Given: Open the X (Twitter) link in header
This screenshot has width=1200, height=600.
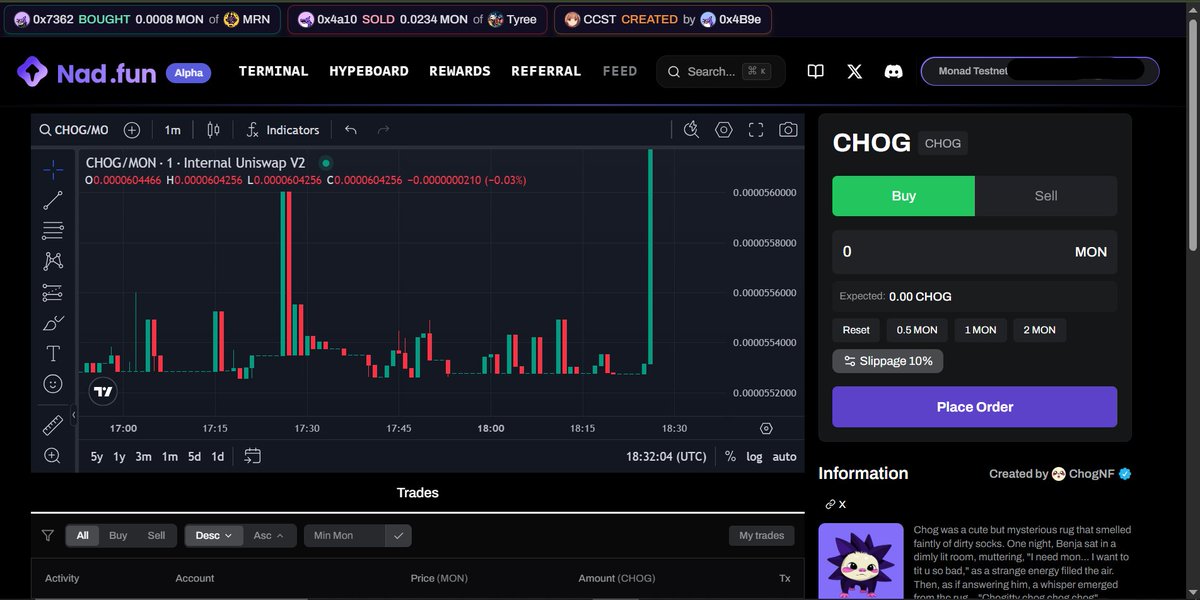Looking at the screenshot, I should [854, 72].
